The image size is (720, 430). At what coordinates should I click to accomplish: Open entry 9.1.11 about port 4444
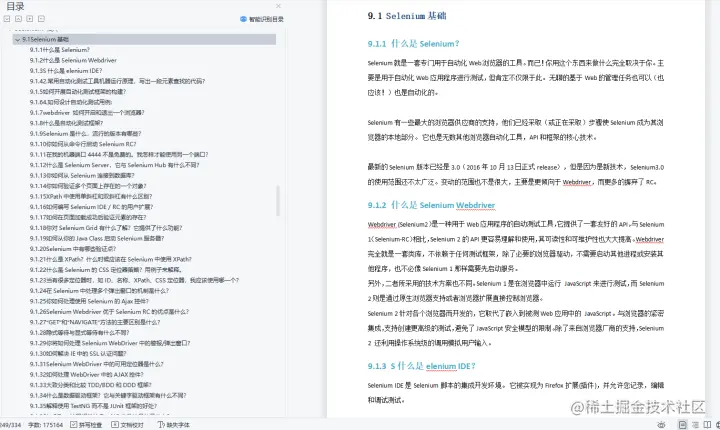119,154
